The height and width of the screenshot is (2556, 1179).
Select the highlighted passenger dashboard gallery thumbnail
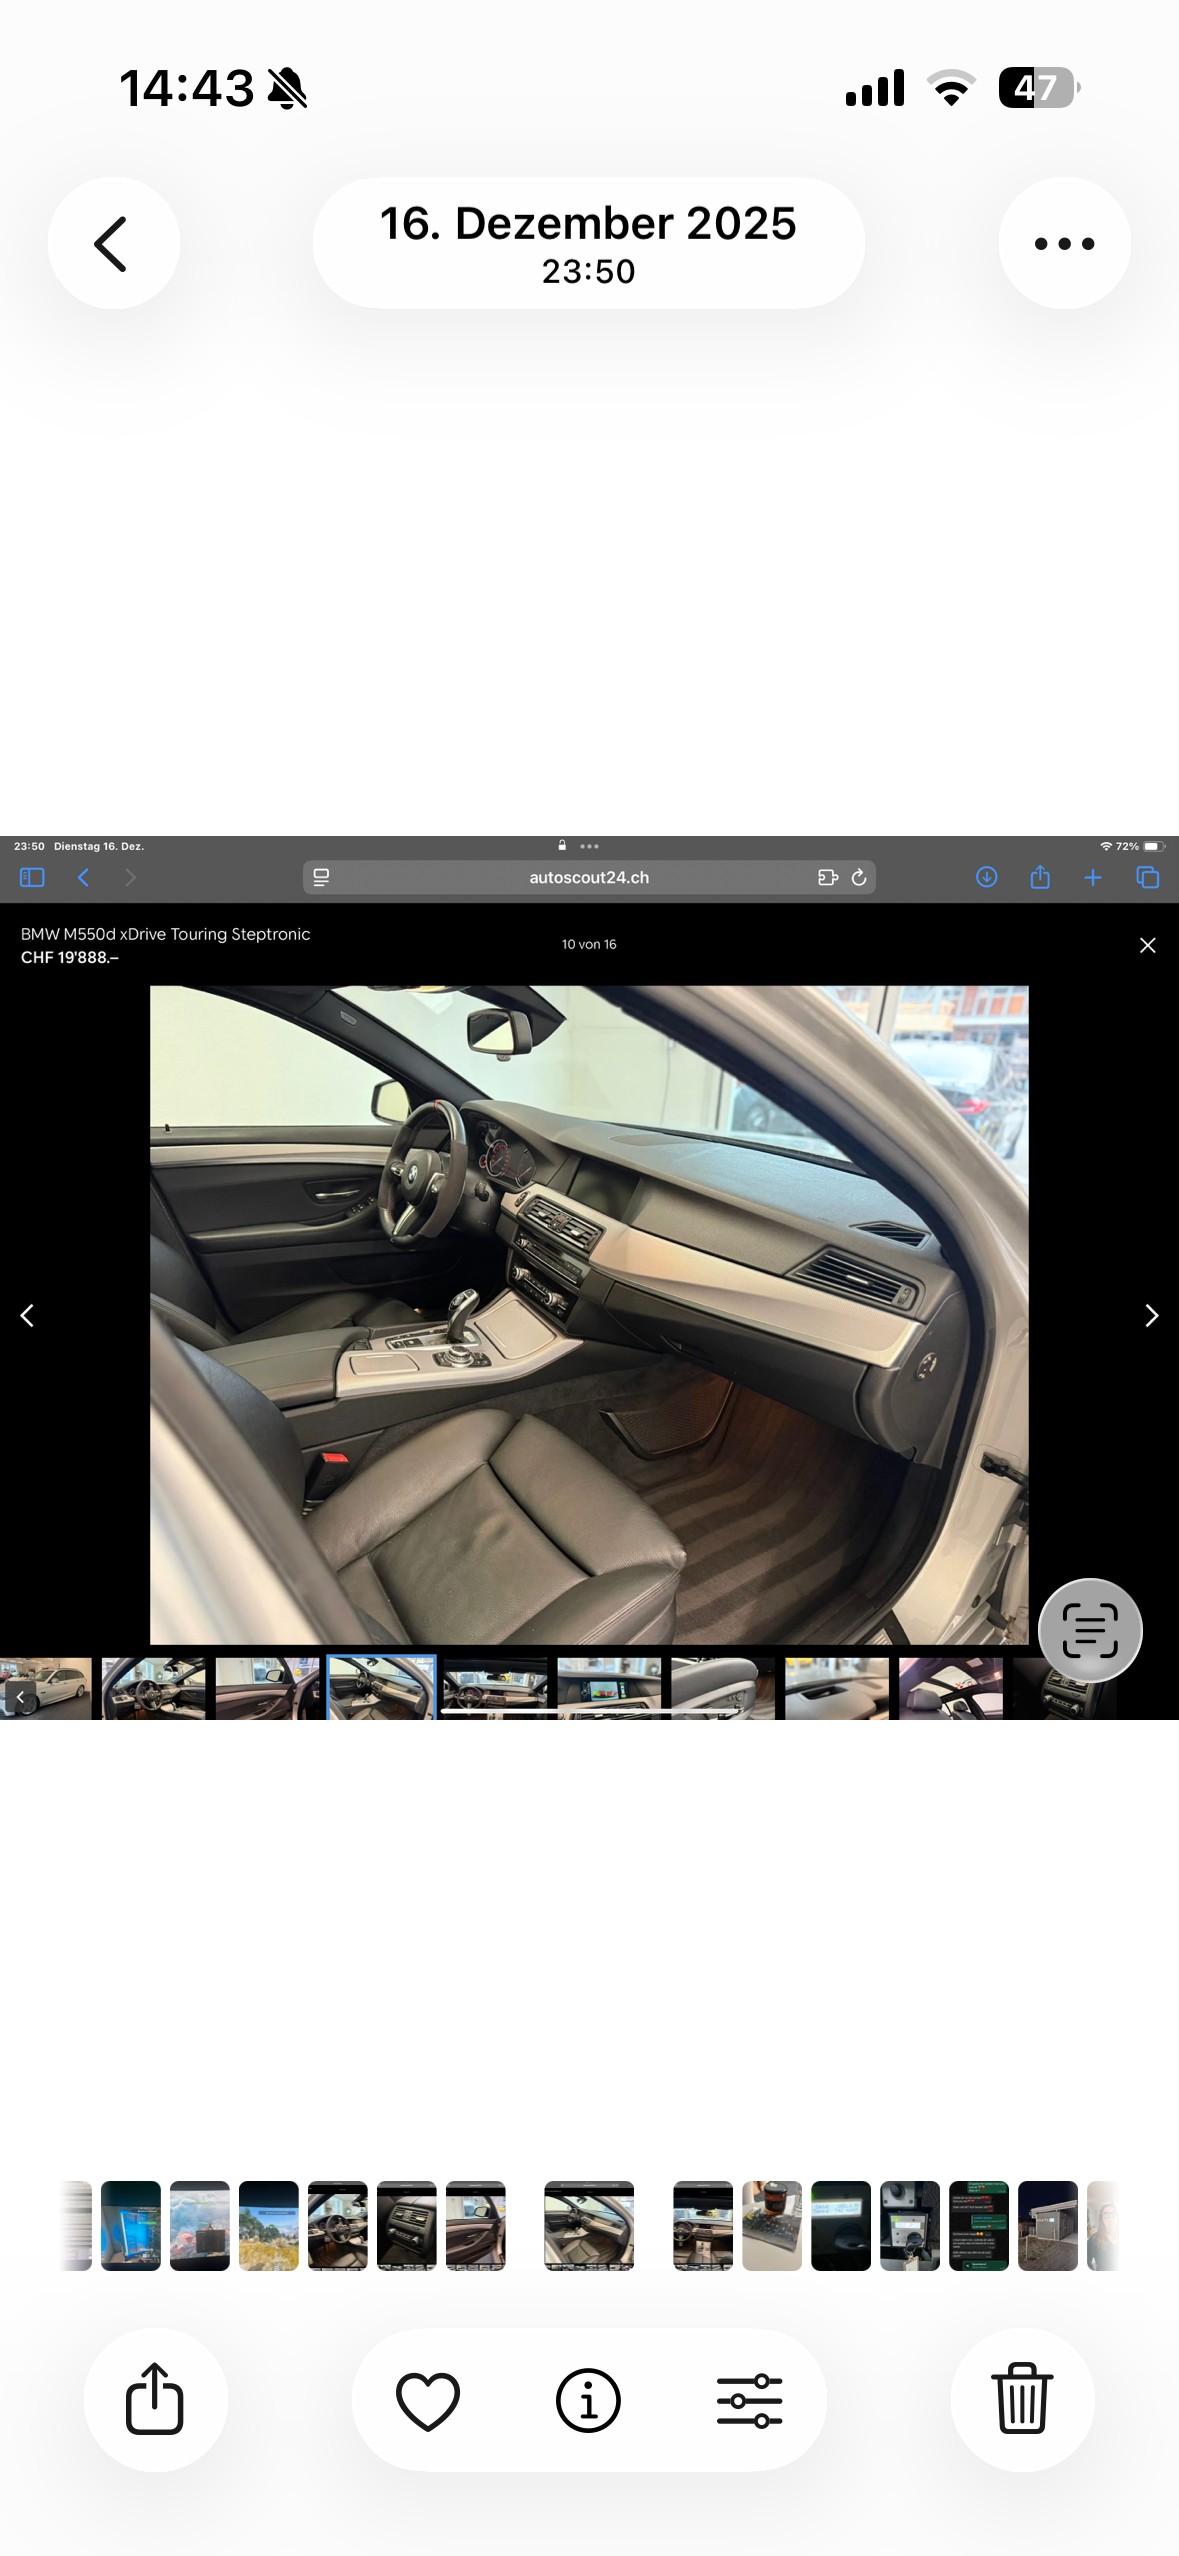(381, 1688)
